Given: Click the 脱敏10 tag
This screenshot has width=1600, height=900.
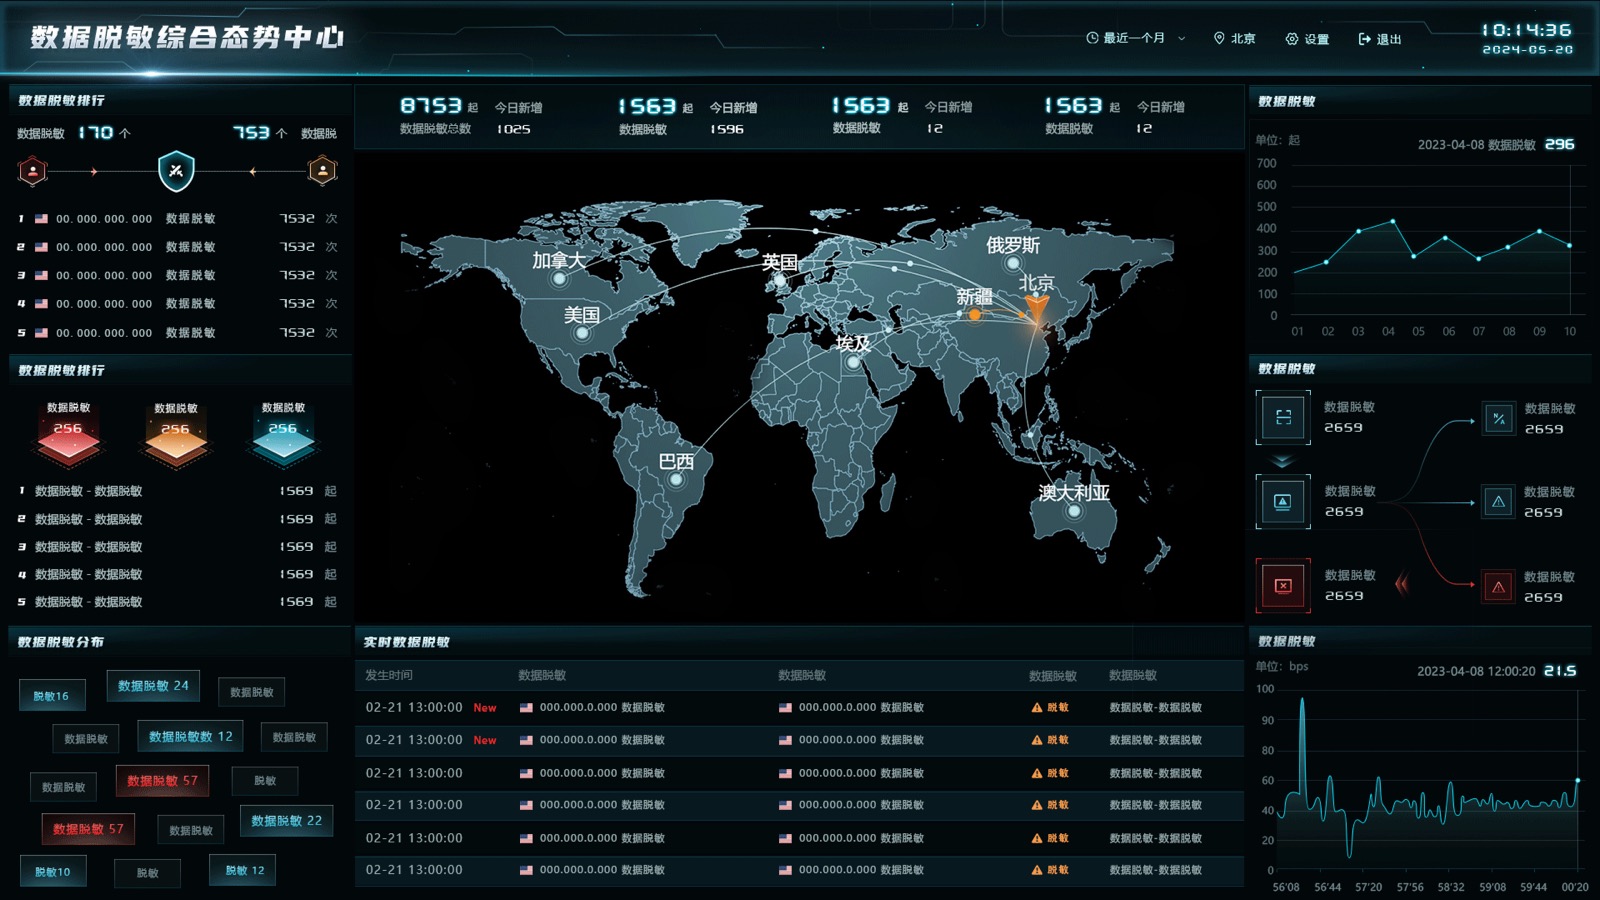Looking at the screenshot, I should (53, 872).
